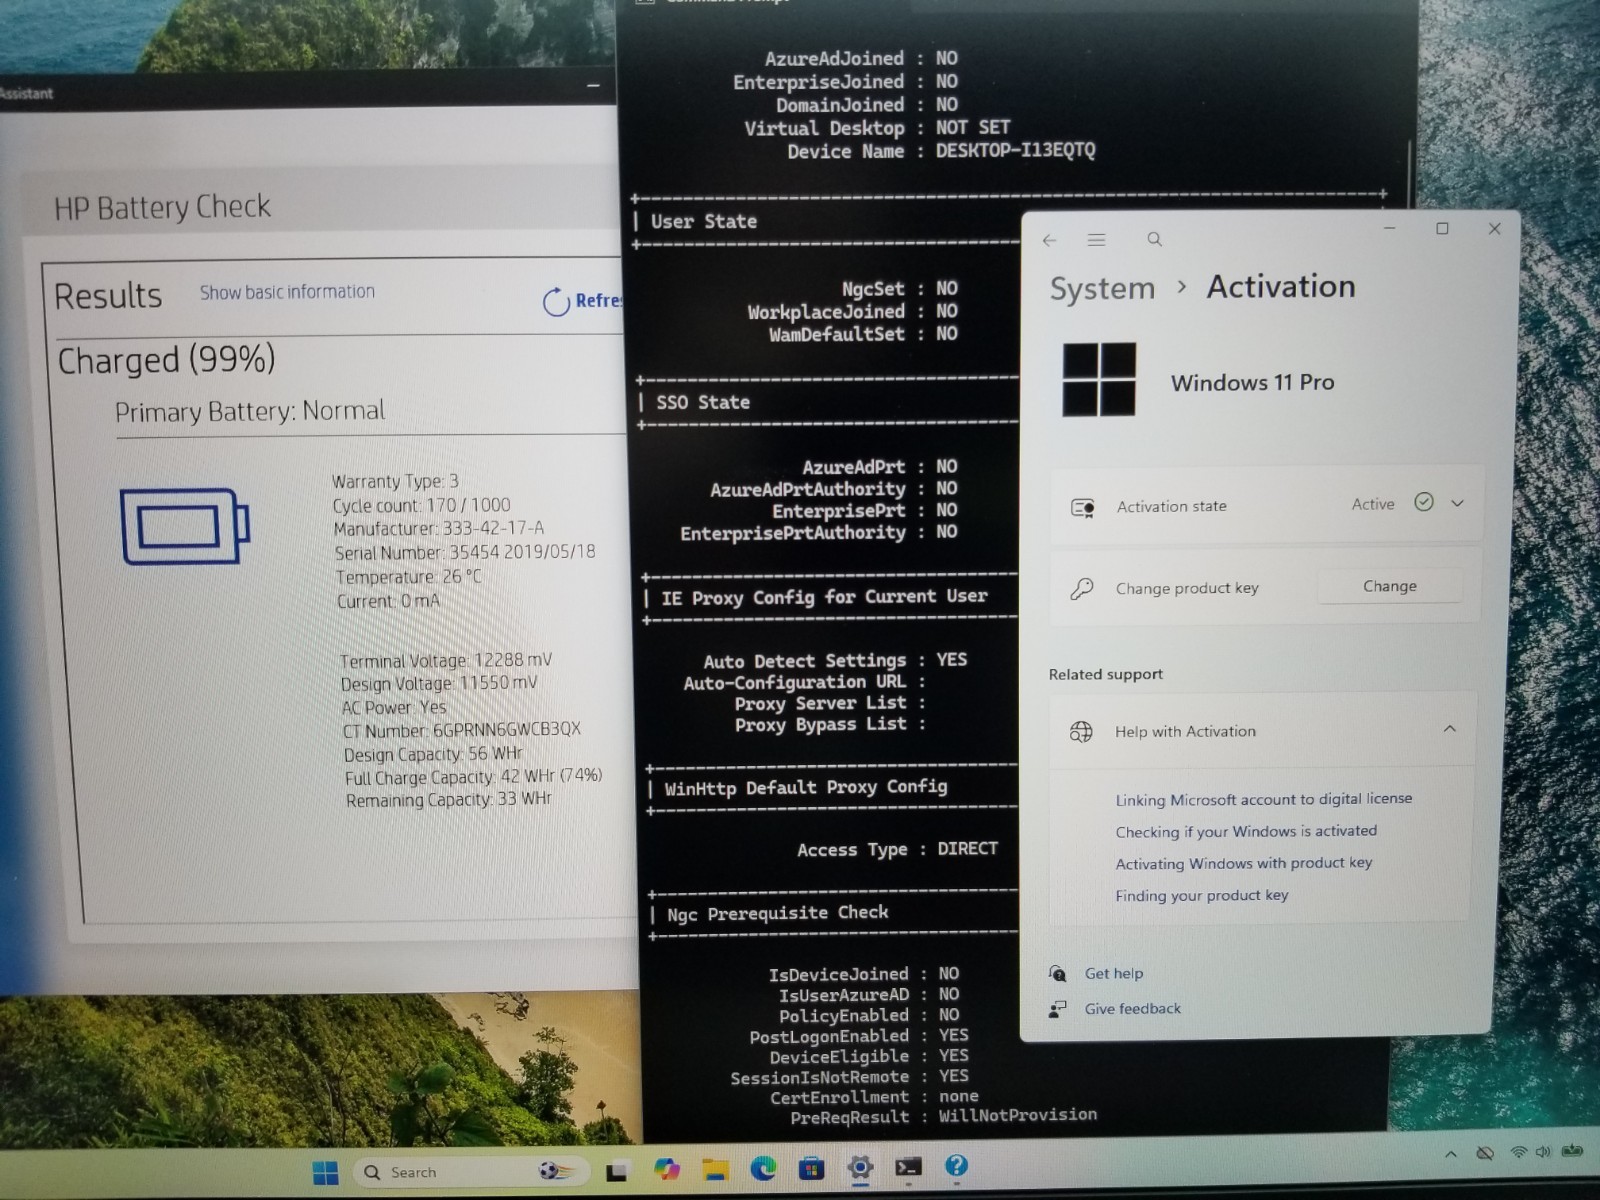Click the active checkmark icon
The height and width of the screenshot is (1200, 1600).
point(1424,502)
